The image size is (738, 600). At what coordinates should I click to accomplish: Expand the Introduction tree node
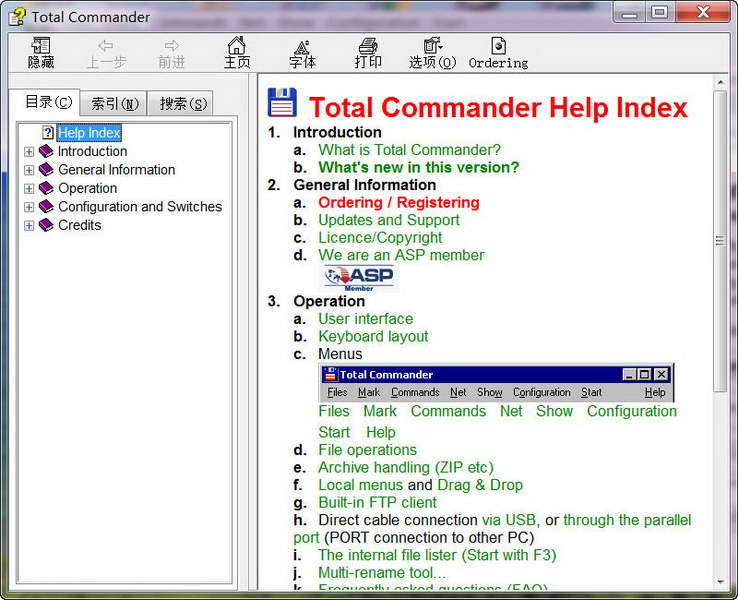coord(29,152)
